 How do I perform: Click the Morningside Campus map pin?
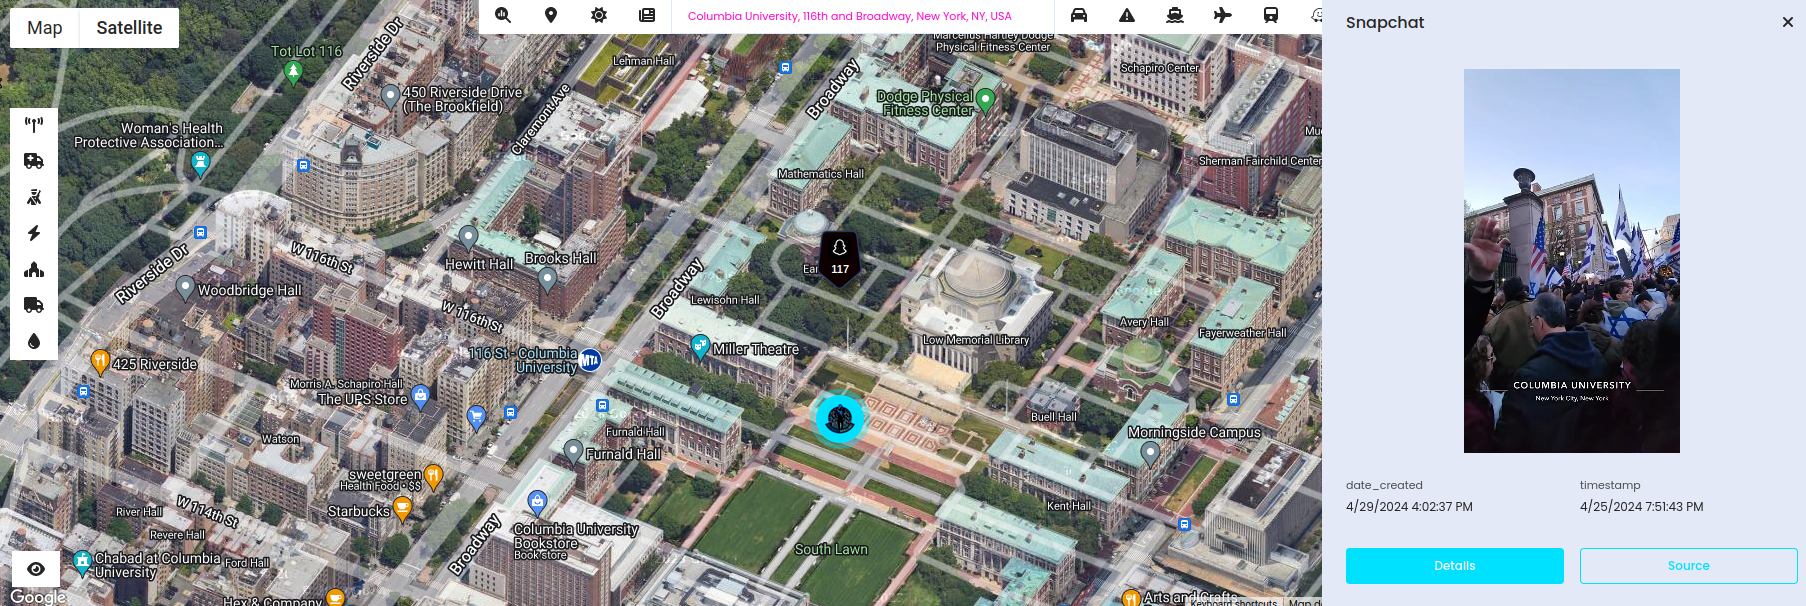(1151, 454)
